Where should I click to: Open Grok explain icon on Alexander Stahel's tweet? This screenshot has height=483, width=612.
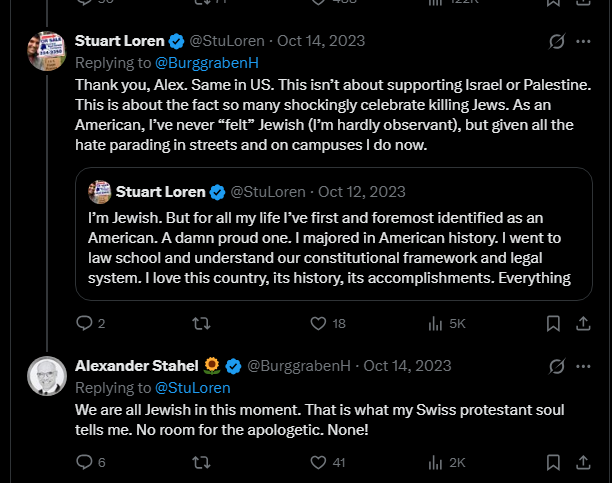(557, 366)
